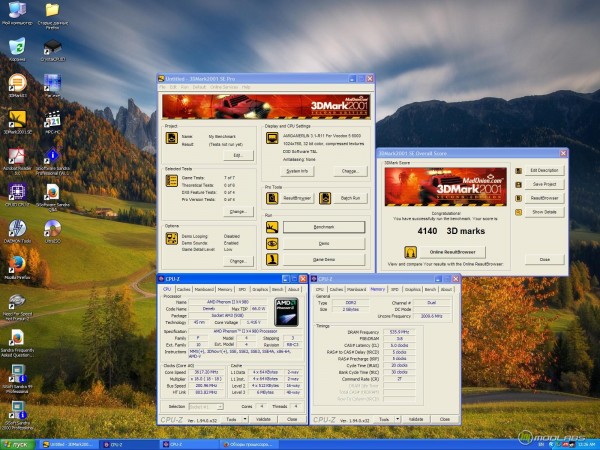Click the Change button under Options
The height and width of the screenshot is (450, 600).
pyautogui.click(x=238, y=261)
